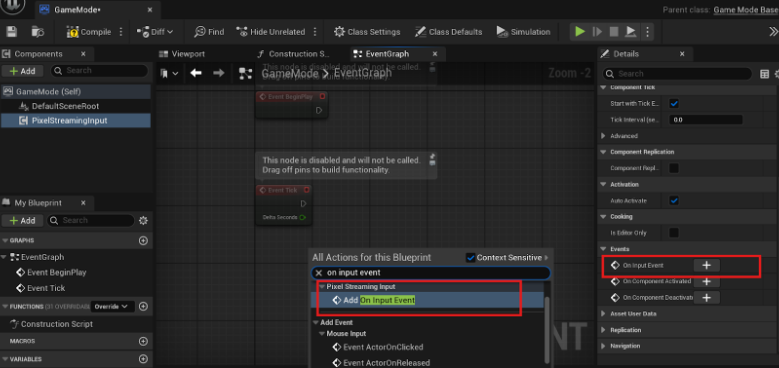Click the back navigation arrow in graph
Image resolution: width=779 pixels, height=368 pixels.
(196, 74)
